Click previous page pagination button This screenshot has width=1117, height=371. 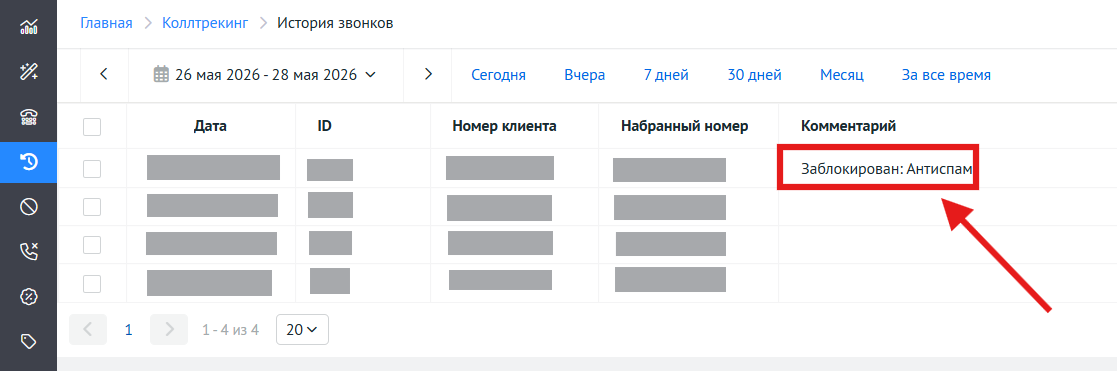(x=88, y=329)
